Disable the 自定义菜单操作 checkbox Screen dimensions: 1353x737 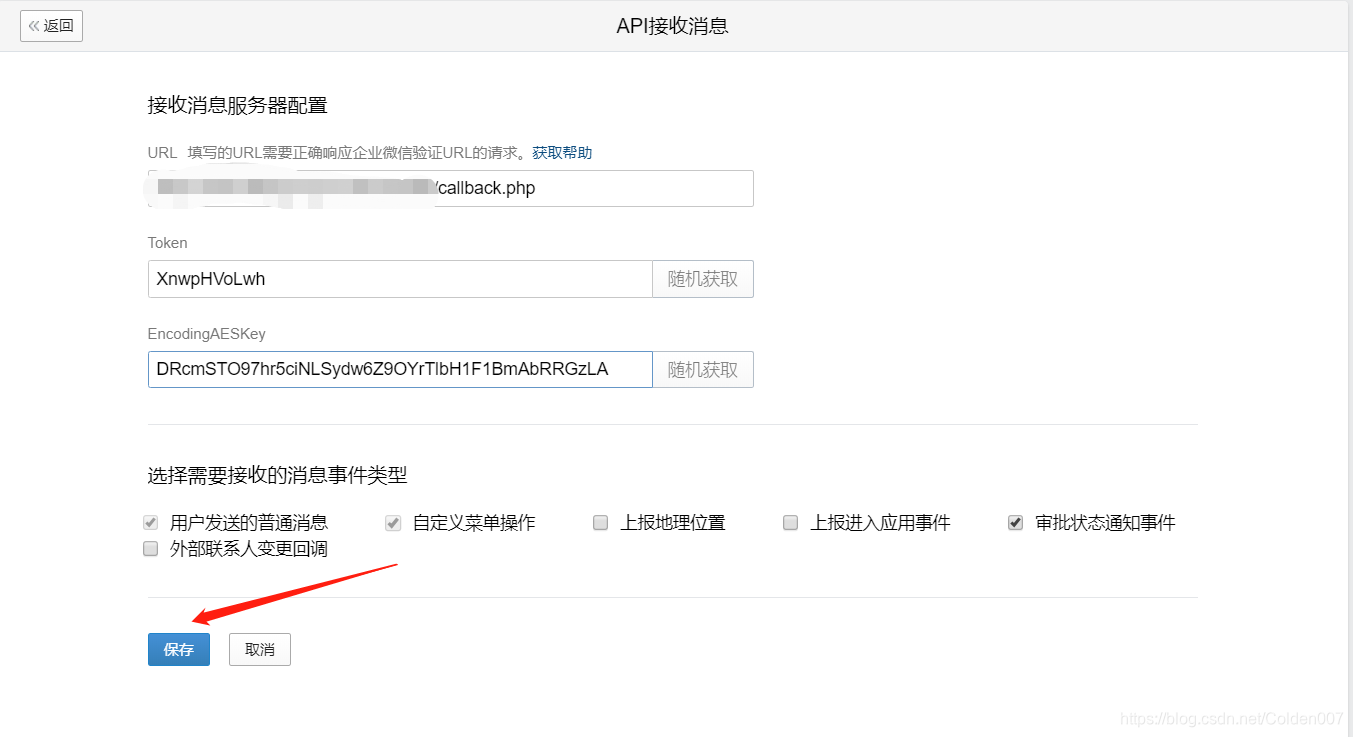coord(392,522)
